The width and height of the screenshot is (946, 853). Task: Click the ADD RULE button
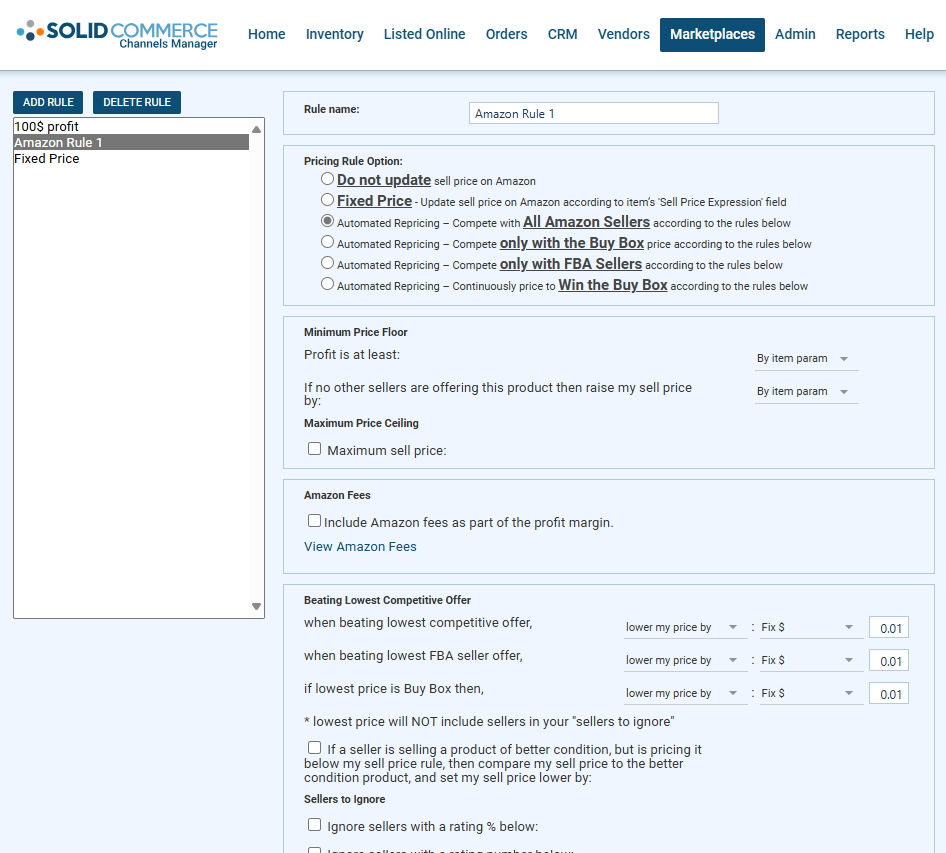click(48, 103)
